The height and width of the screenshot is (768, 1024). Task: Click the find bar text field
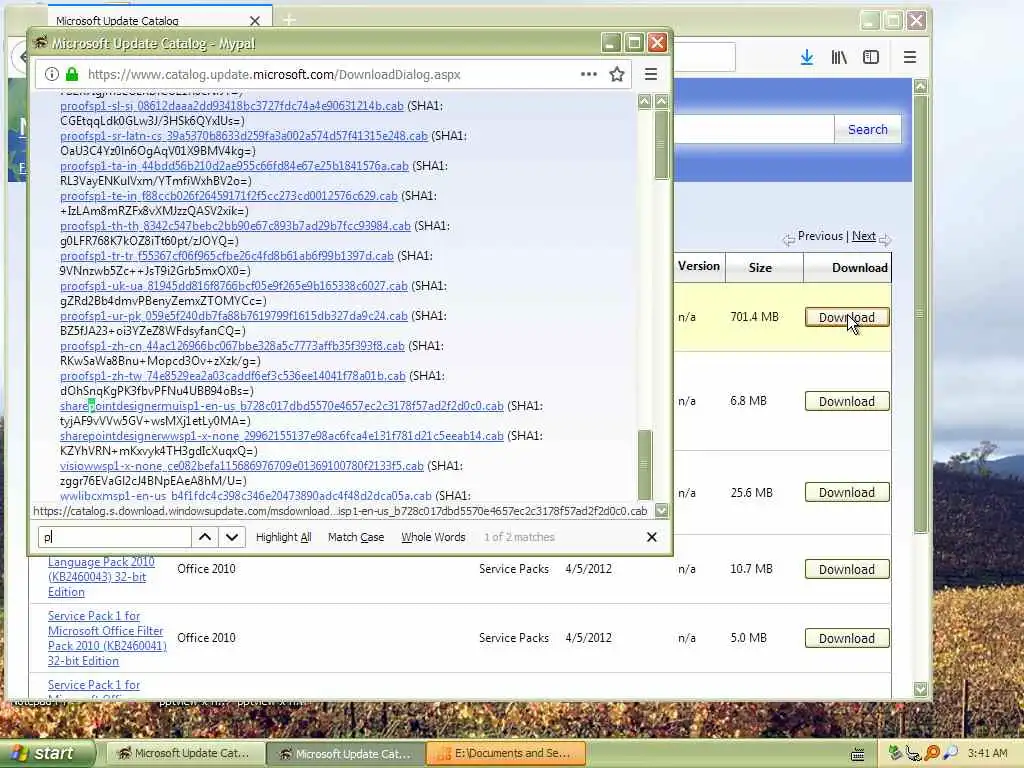[x=114, y=537]
